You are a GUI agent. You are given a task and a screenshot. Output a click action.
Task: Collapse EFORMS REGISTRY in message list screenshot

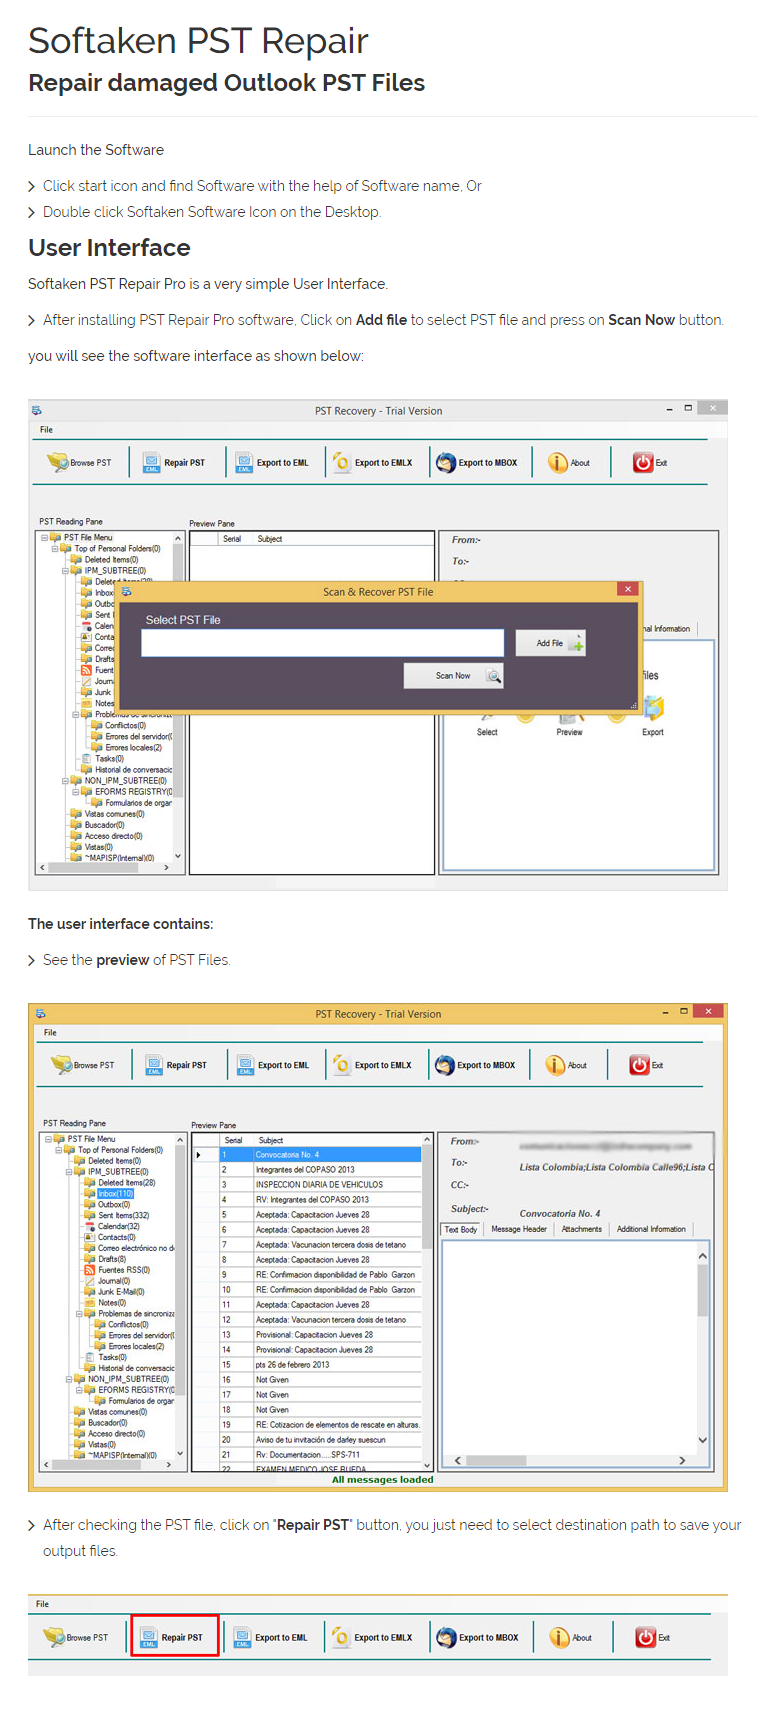79,1390
